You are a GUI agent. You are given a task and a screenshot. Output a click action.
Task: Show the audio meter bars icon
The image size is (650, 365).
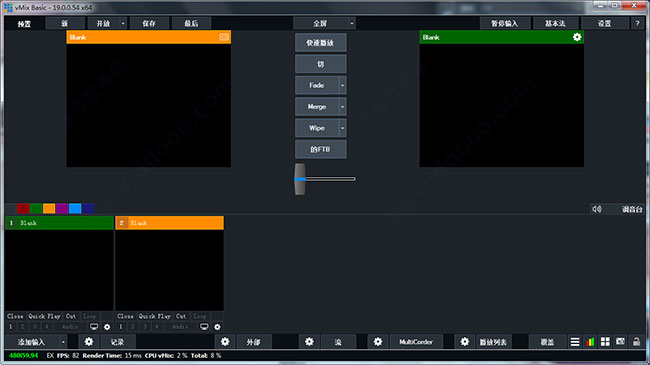click(590, 342)
